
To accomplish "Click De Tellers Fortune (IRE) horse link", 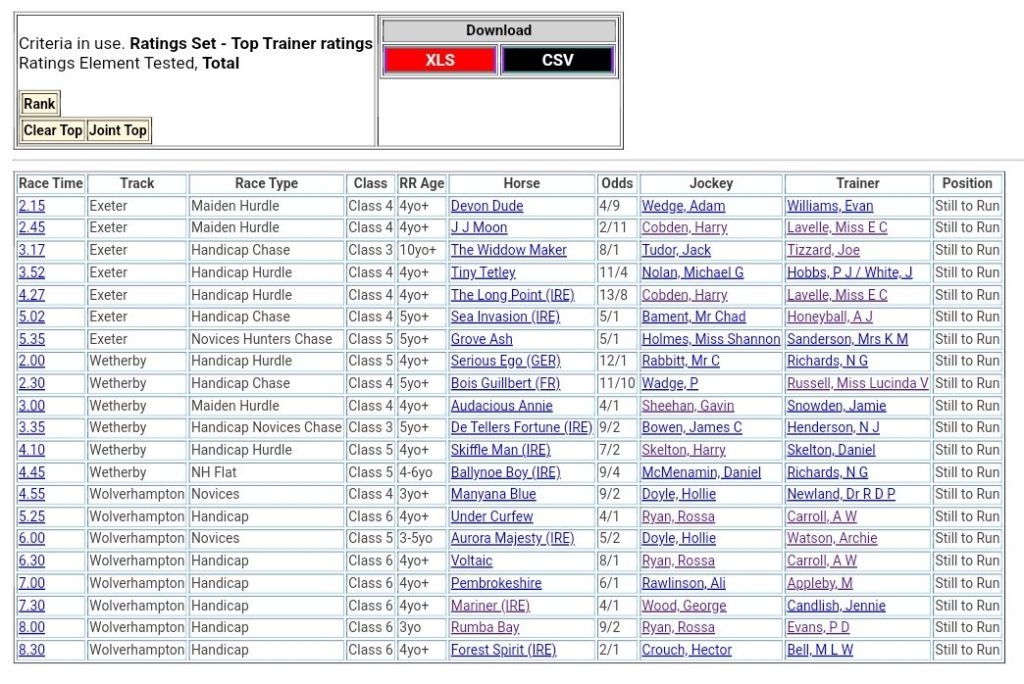I will pos(521,427).
